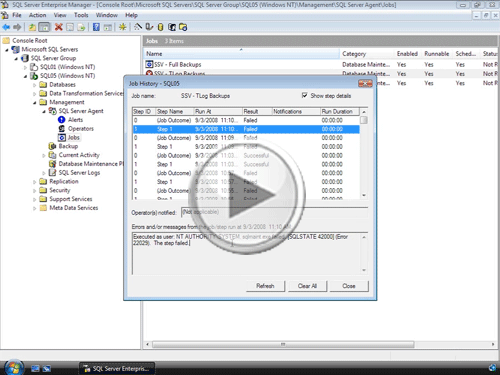Collapse the SQL05 (Windows NT) server node

[25, 76]
